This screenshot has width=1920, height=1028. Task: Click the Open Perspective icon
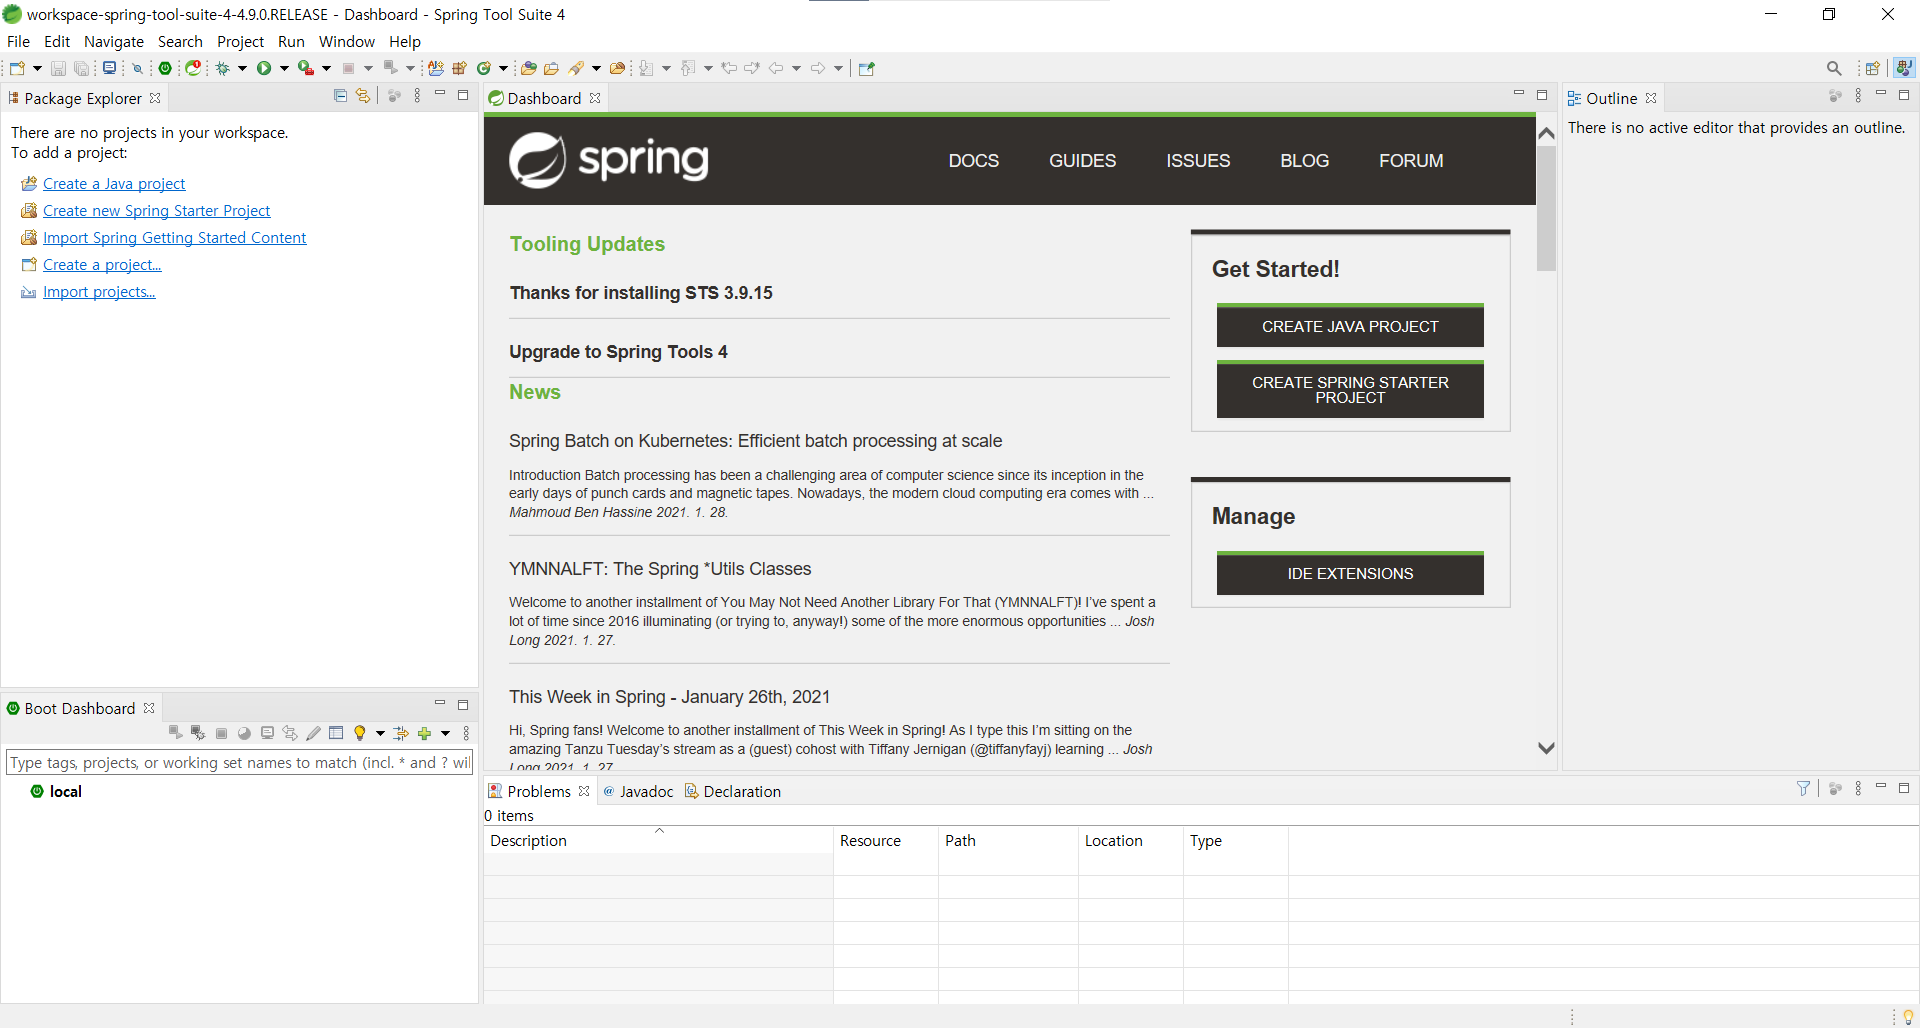[x=1873, y=68]
